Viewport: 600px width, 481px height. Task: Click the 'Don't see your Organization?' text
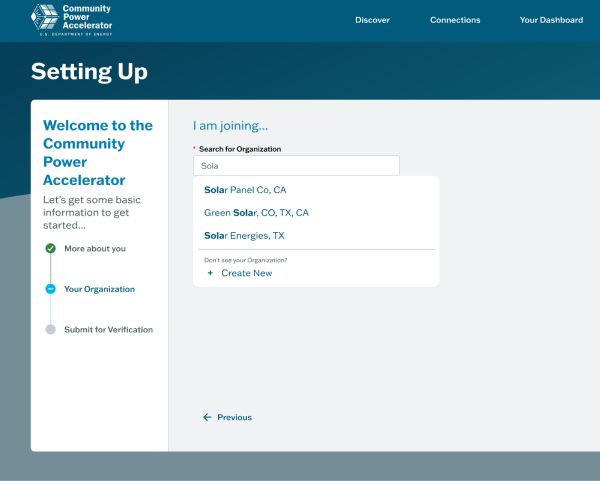tap(245, 260)
